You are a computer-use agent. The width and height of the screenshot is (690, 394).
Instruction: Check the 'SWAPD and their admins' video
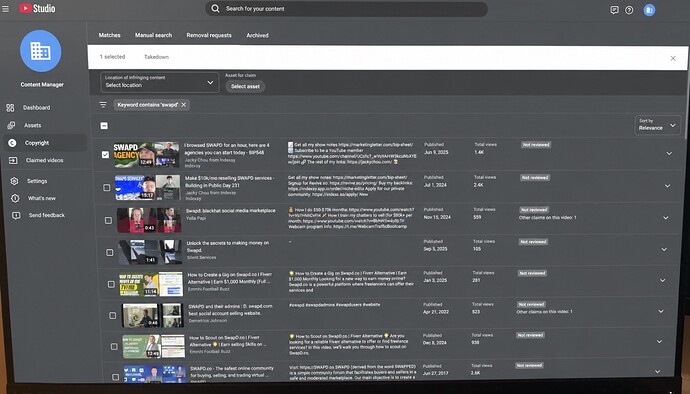[113, 315]
